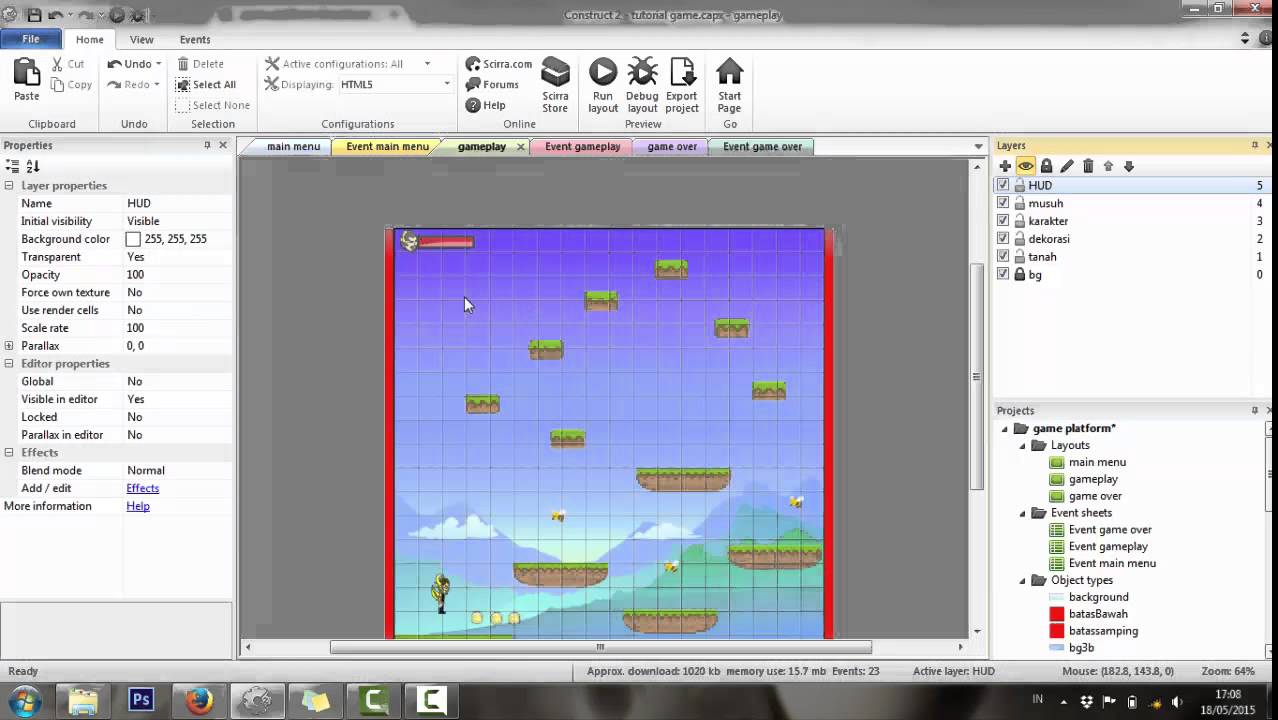Uncheck visibility of karakter layer
This screenshot has width=1278, height=720.
click(1003, 221)
